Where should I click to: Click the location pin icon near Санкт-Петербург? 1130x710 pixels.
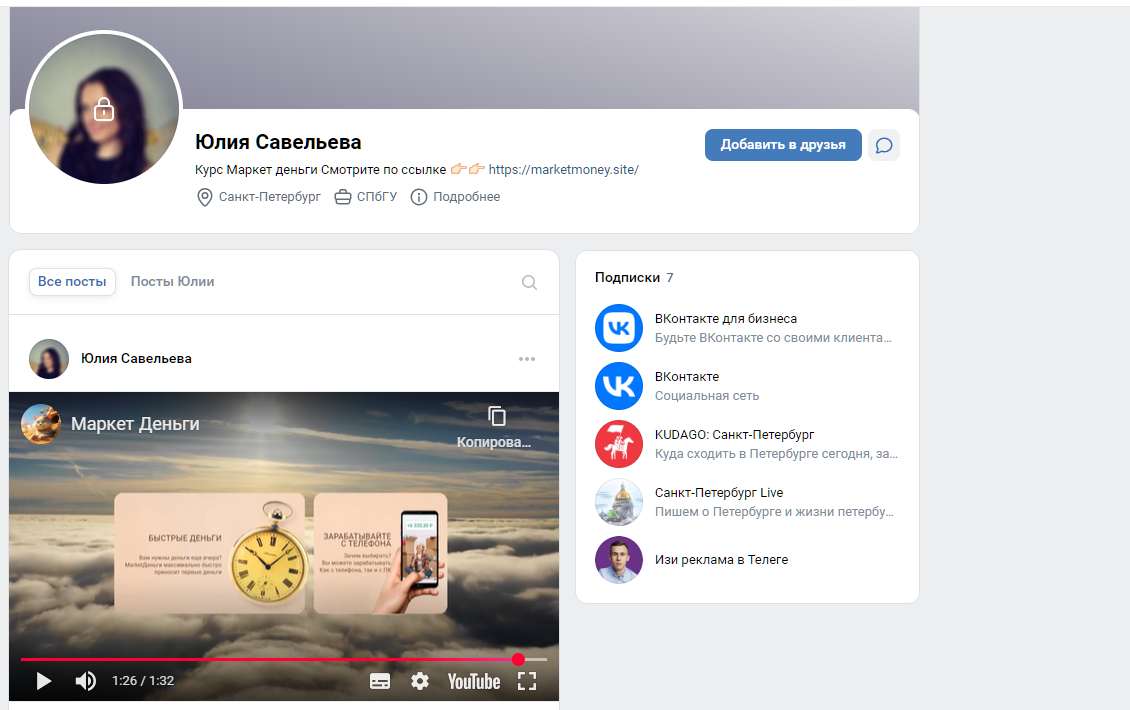[205, 197]
